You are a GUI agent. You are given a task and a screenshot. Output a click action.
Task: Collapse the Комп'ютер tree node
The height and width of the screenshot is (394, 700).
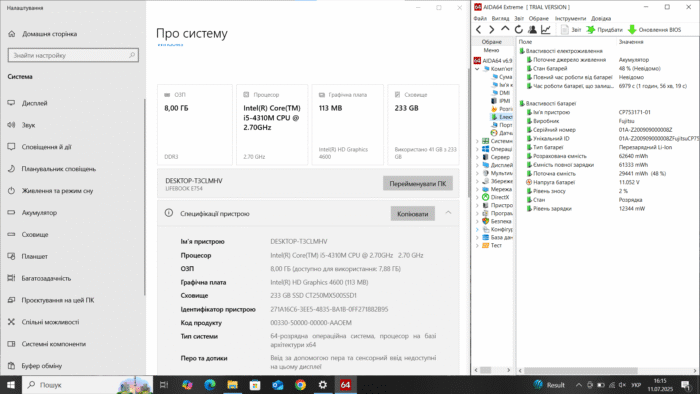point(477,69)
